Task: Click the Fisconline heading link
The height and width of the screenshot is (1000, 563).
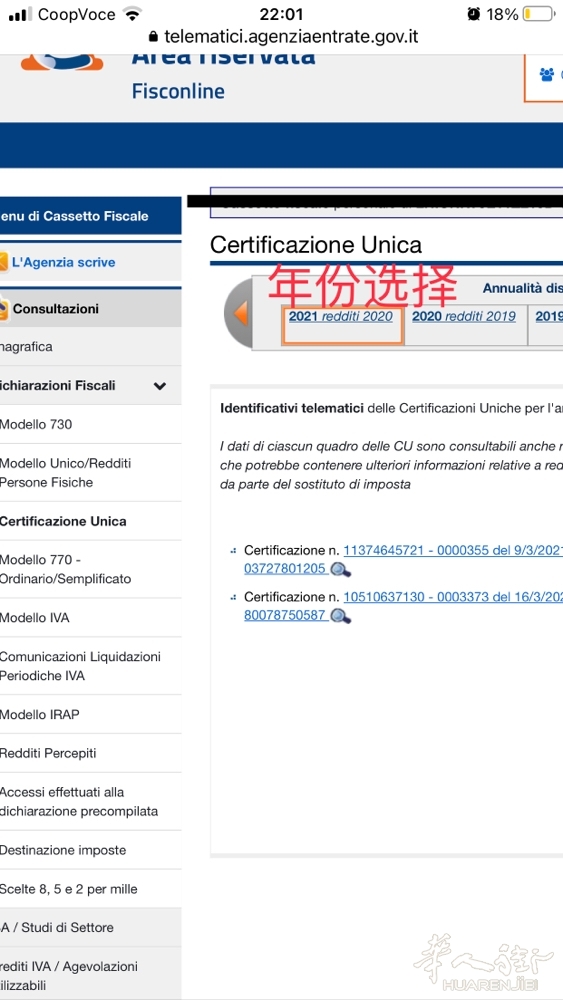Action: coord(178,91)
